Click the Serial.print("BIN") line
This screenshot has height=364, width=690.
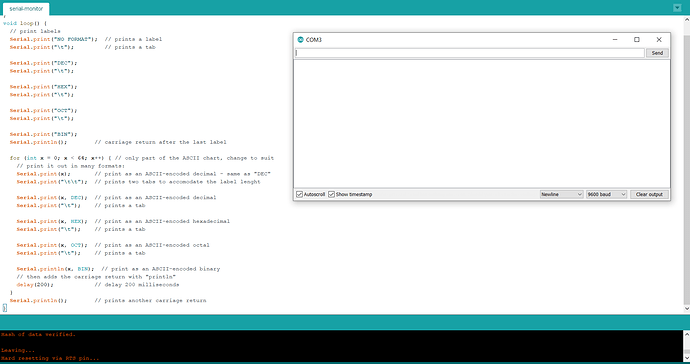[x=43, y=134]
